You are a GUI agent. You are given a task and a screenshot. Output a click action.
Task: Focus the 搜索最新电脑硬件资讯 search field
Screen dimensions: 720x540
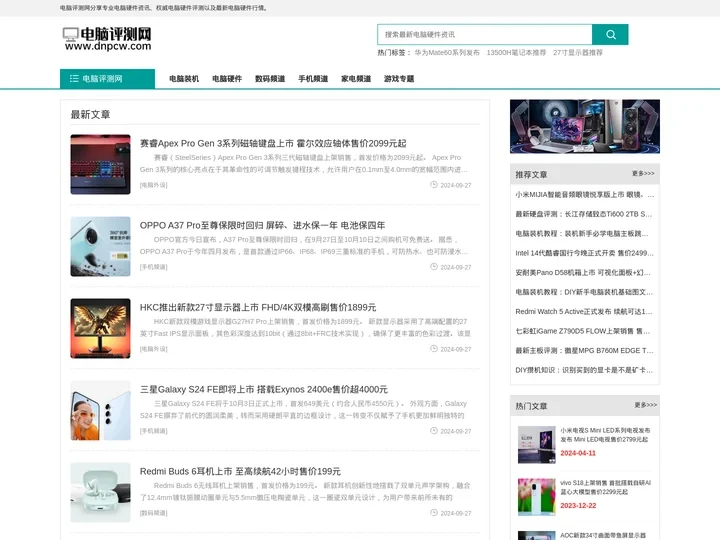[485, 34]
